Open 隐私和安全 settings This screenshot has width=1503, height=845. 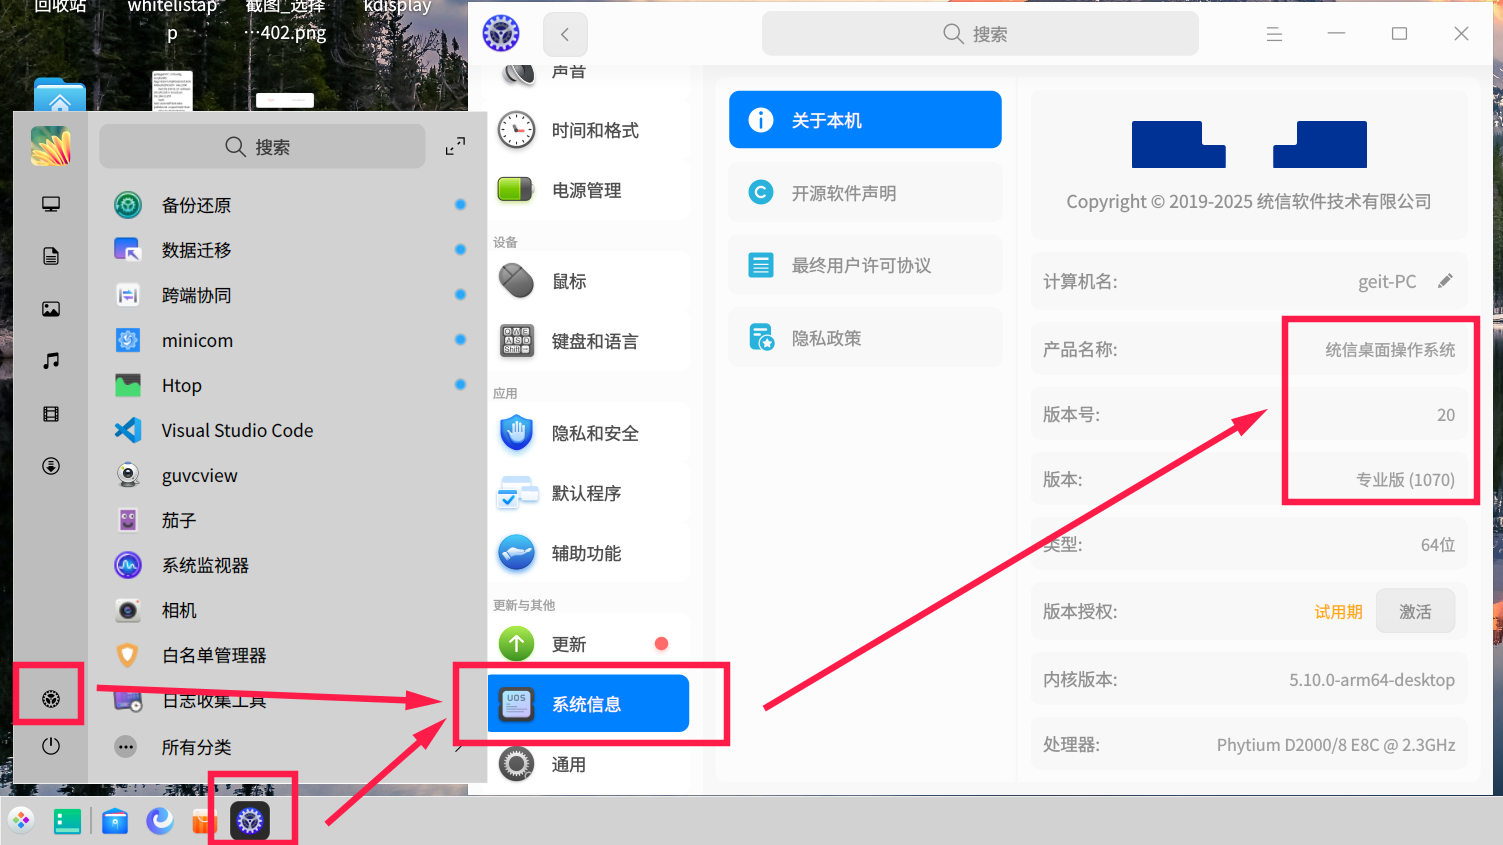point(517,433)
